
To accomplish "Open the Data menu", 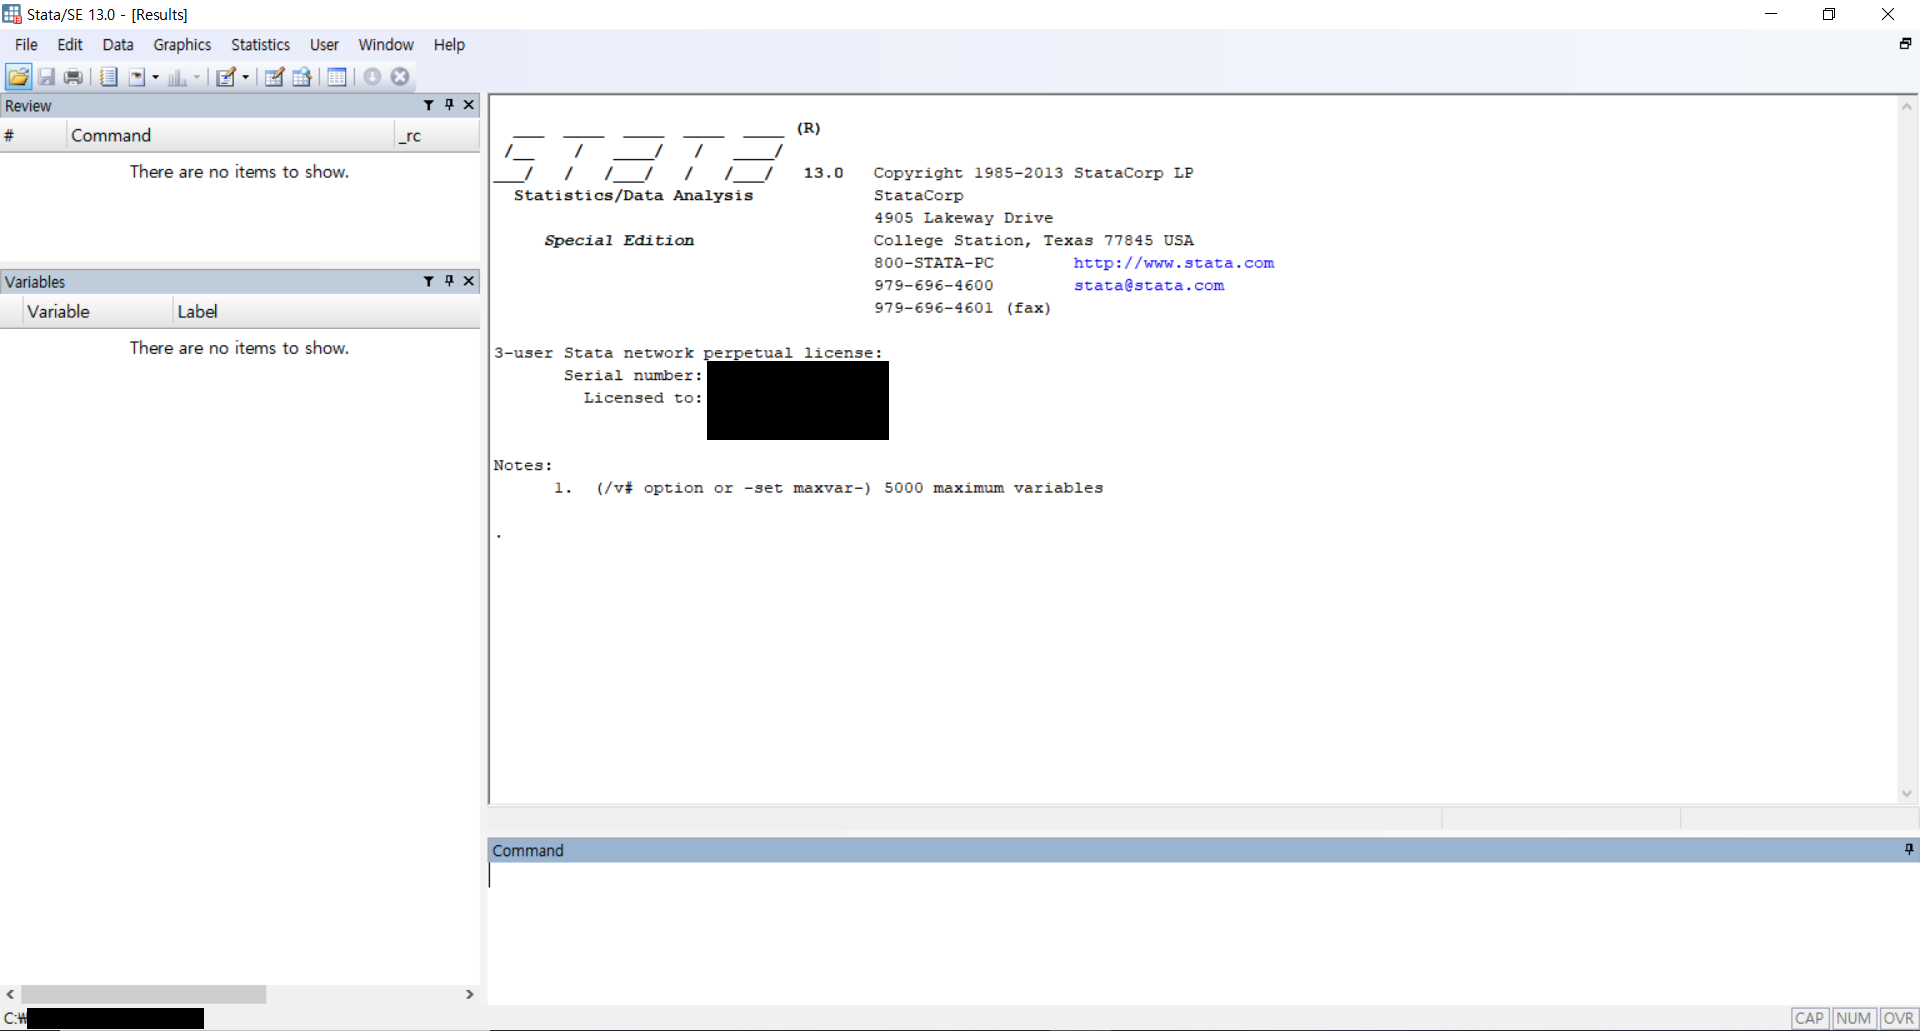I will tap(118, 45).
